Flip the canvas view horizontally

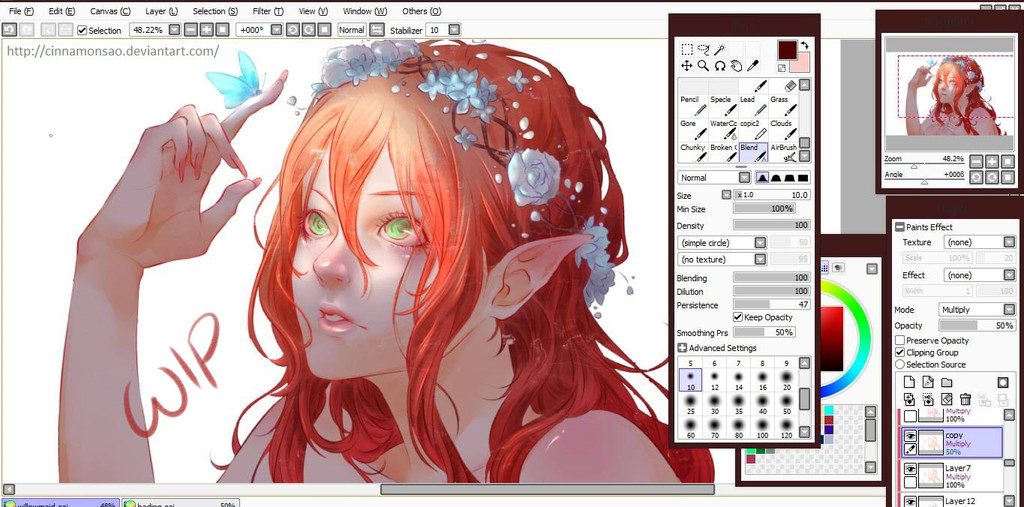[377, 29]
